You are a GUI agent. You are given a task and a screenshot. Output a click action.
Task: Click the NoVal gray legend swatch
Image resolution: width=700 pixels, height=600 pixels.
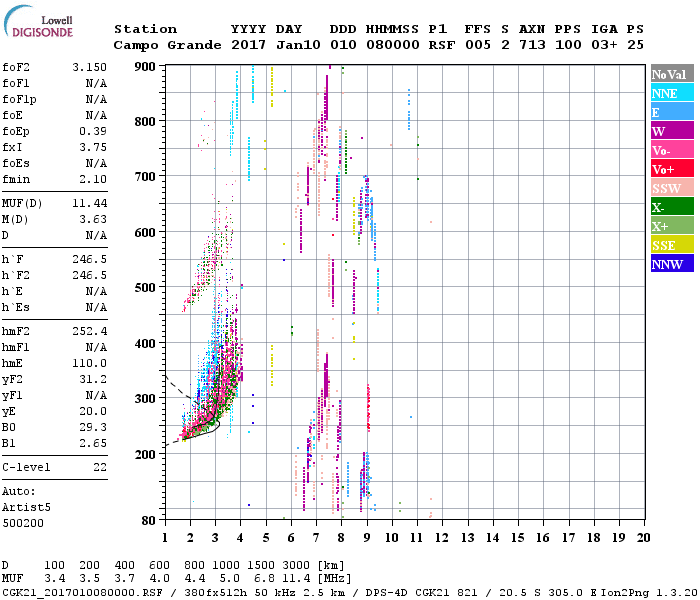pyautogui.click(x=672, y=74)
